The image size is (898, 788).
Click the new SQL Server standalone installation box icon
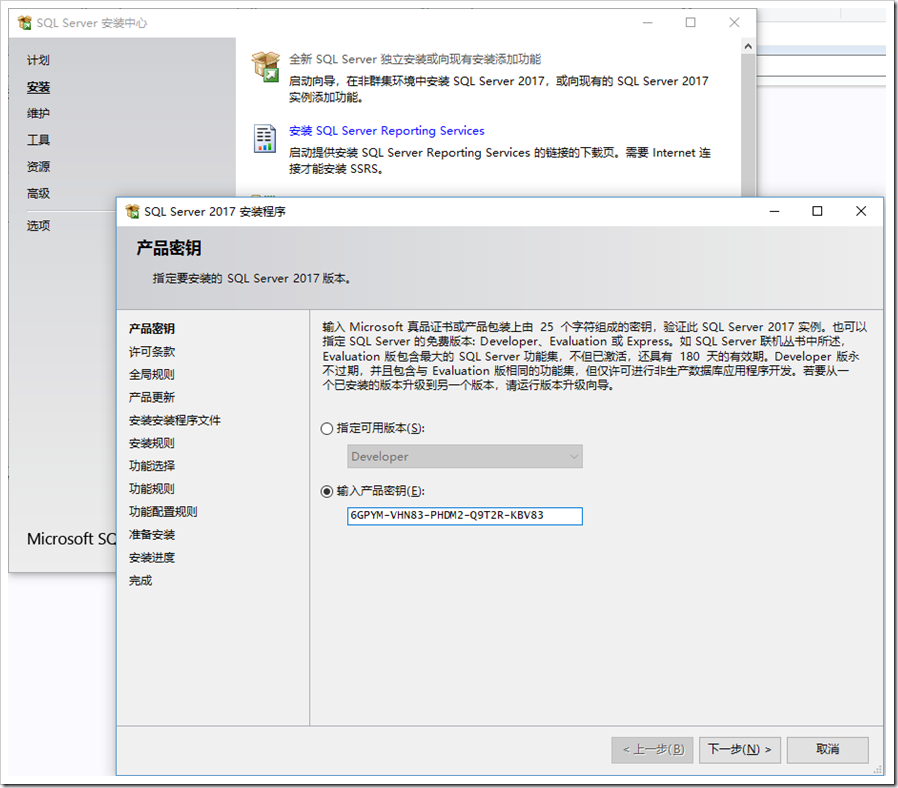[x=266, y=66]
